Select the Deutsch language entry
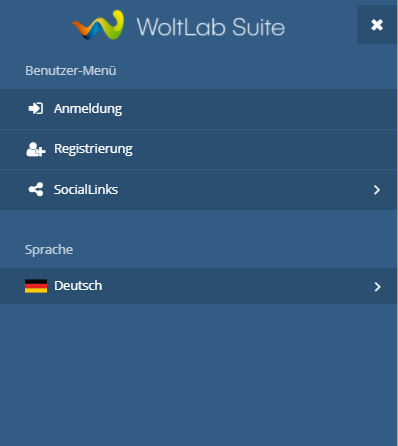Image resolution: width=398 pixels, height=446 pixels. (198, 286)
